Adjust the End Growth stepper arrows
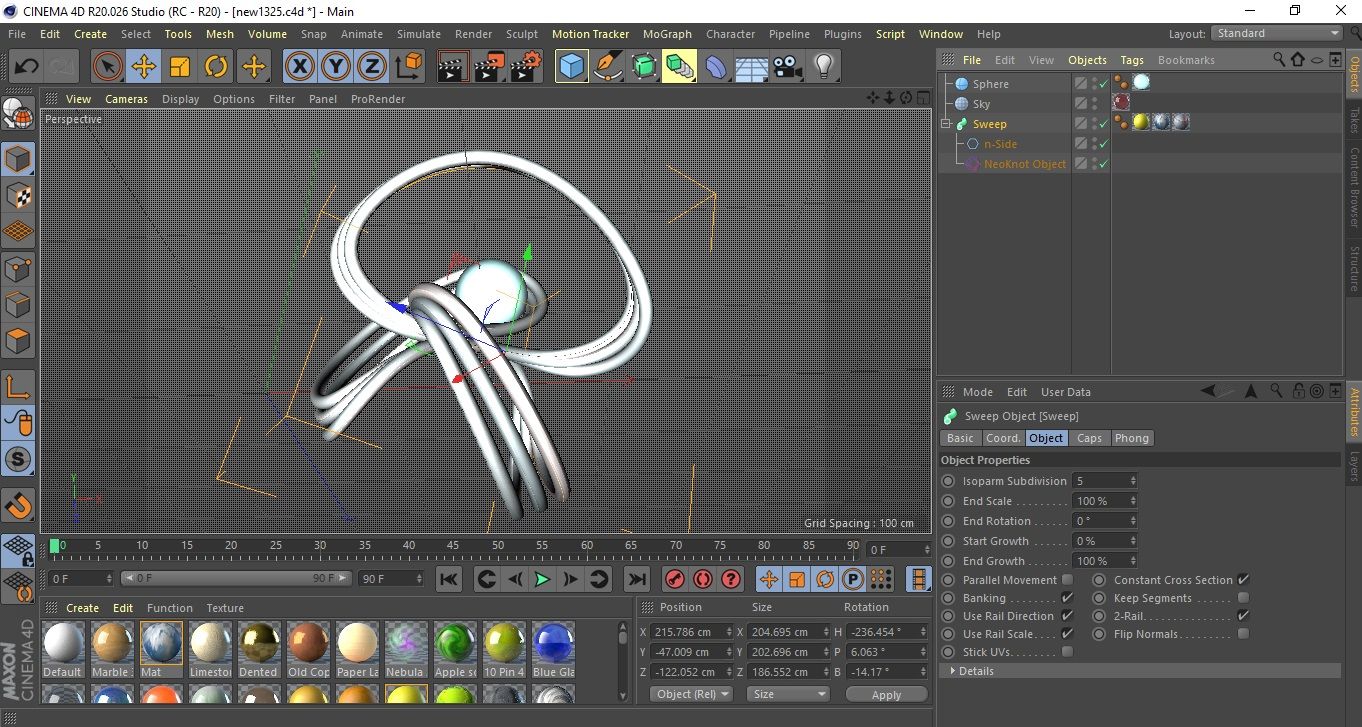The width and height of the screenshot is (1362, 727). tap(1133, 561)
